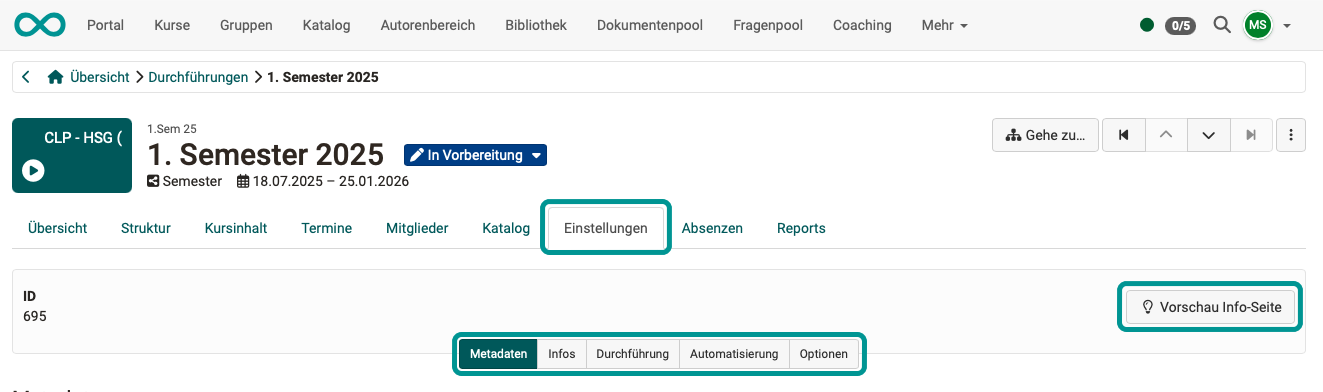Click the '1. Semester 2025' heading
1323x392 pixels.
[266, 154]
